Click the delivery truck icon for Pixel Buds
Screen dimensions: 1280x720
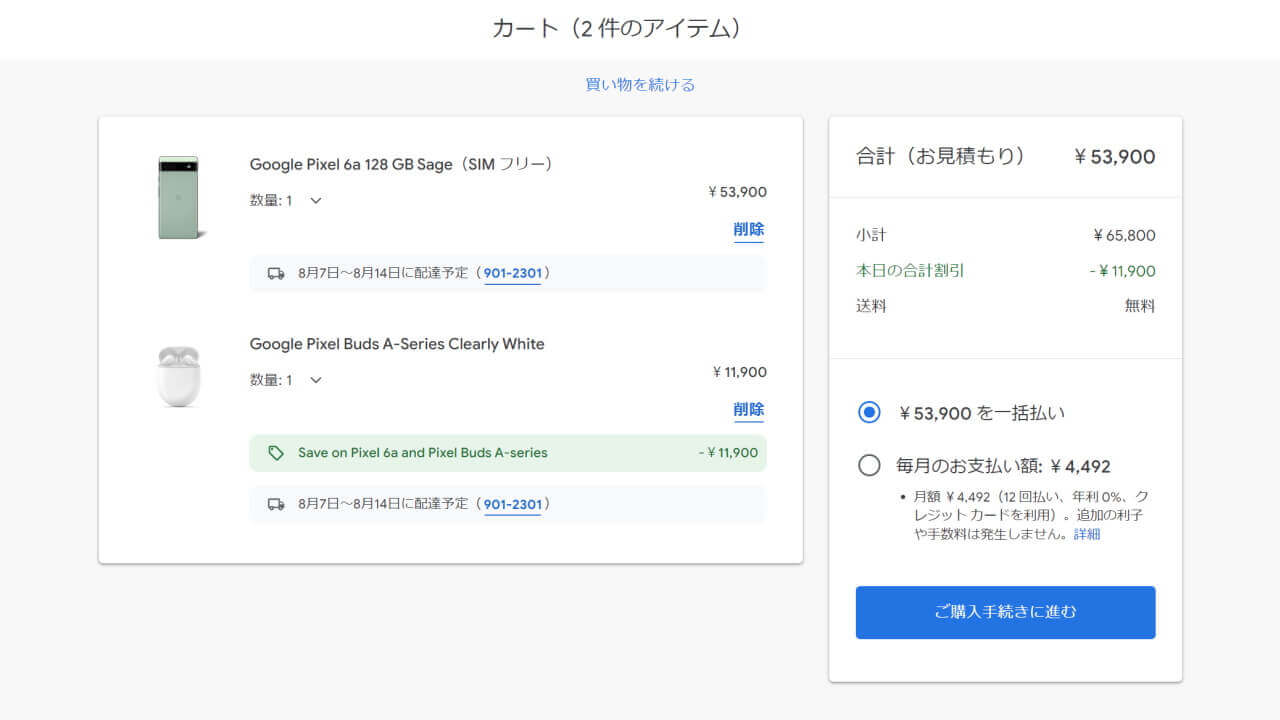(276, 504)
